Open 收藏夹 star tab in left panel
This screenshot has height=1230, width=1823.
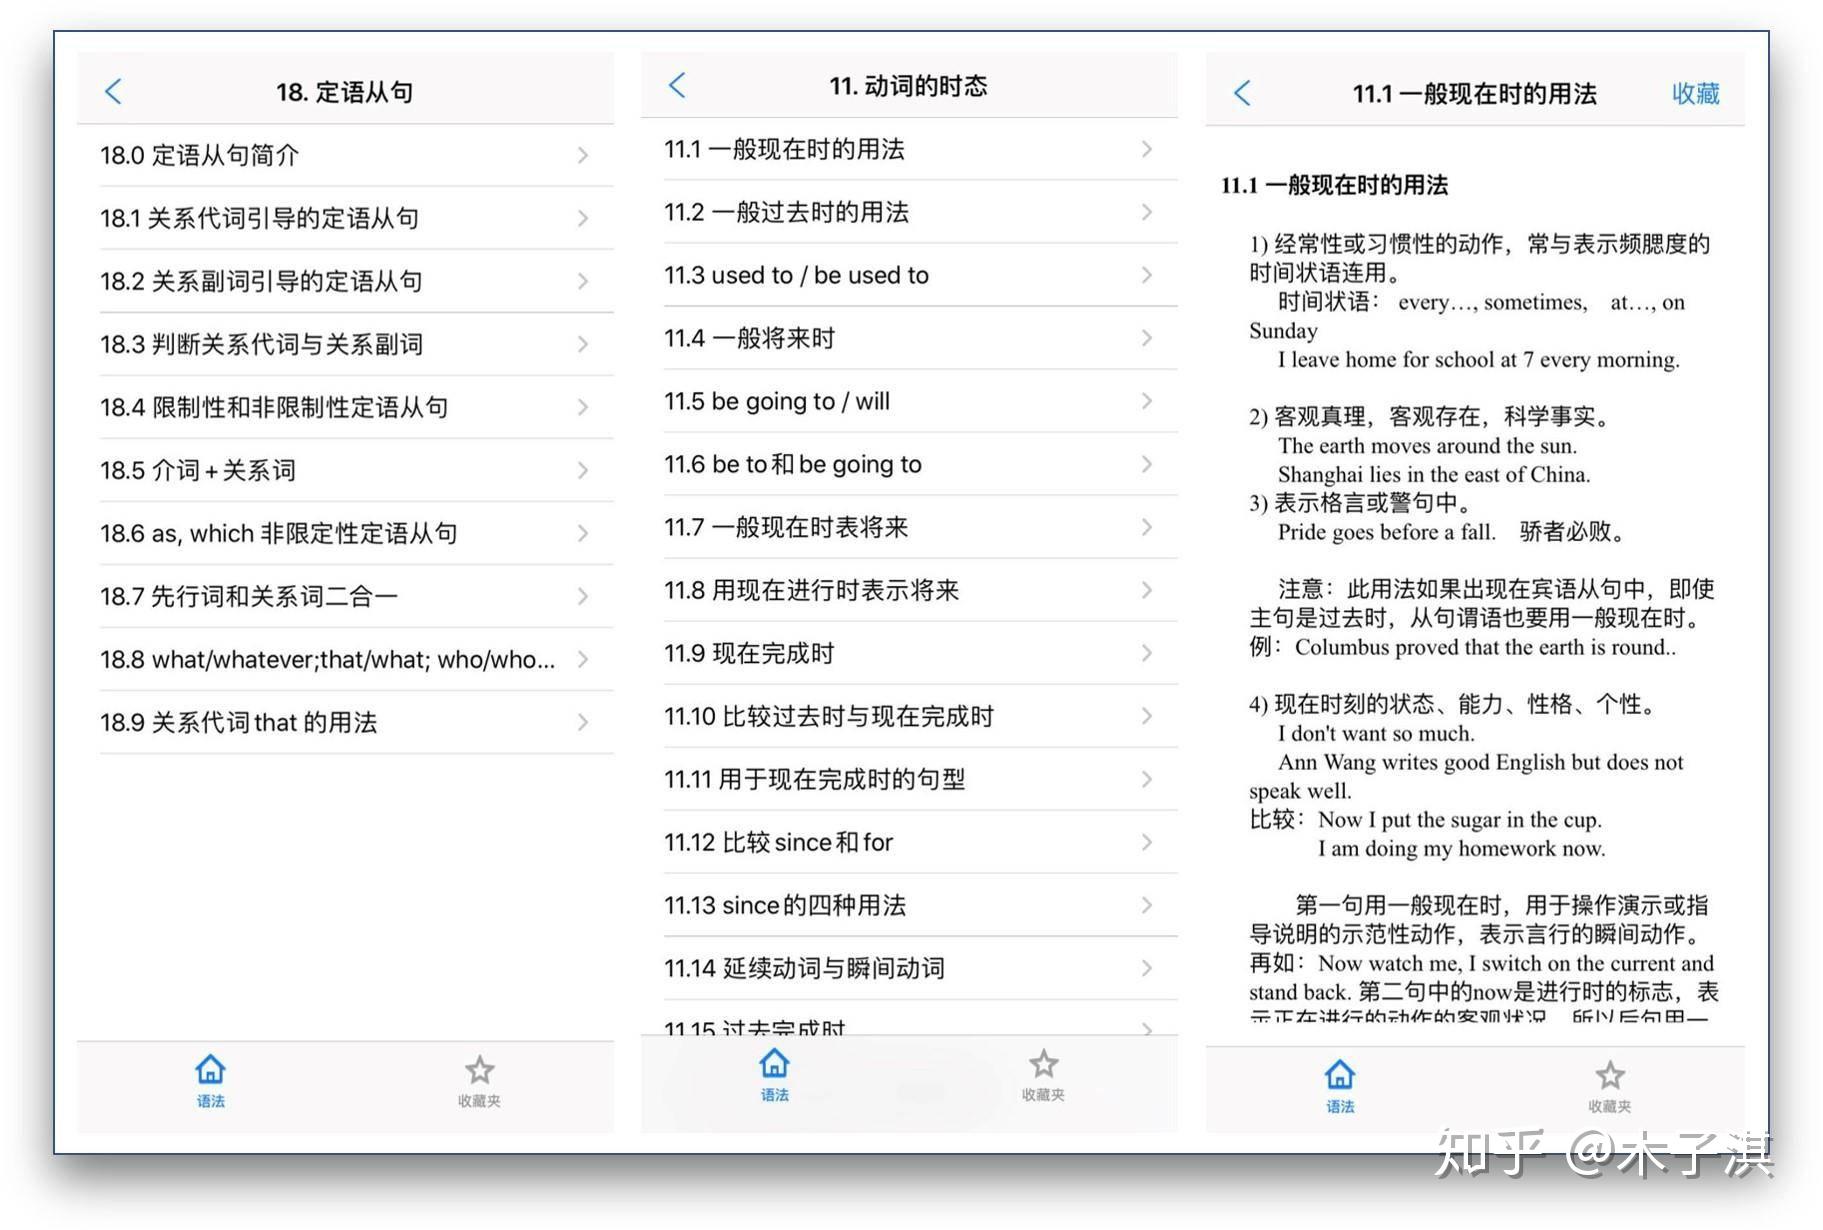pos(479,1081)
